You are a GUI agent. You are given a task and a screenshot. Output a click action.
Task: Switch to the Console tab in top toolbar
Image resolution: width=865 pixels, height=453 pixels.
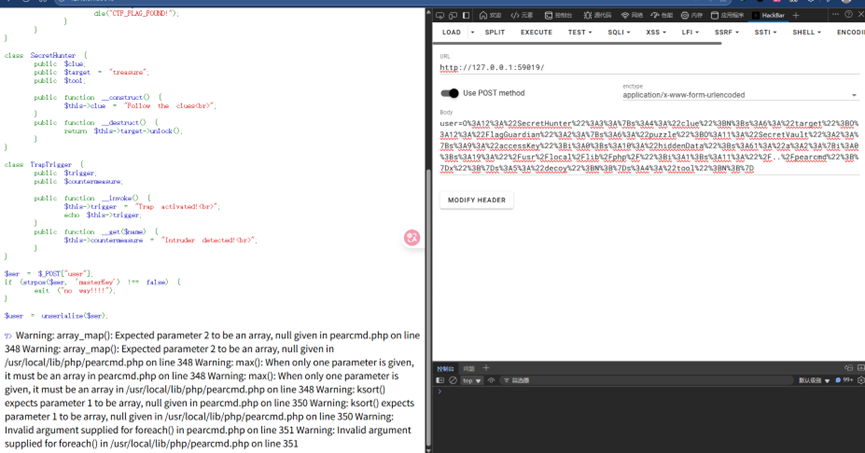[x=558, y=15]
